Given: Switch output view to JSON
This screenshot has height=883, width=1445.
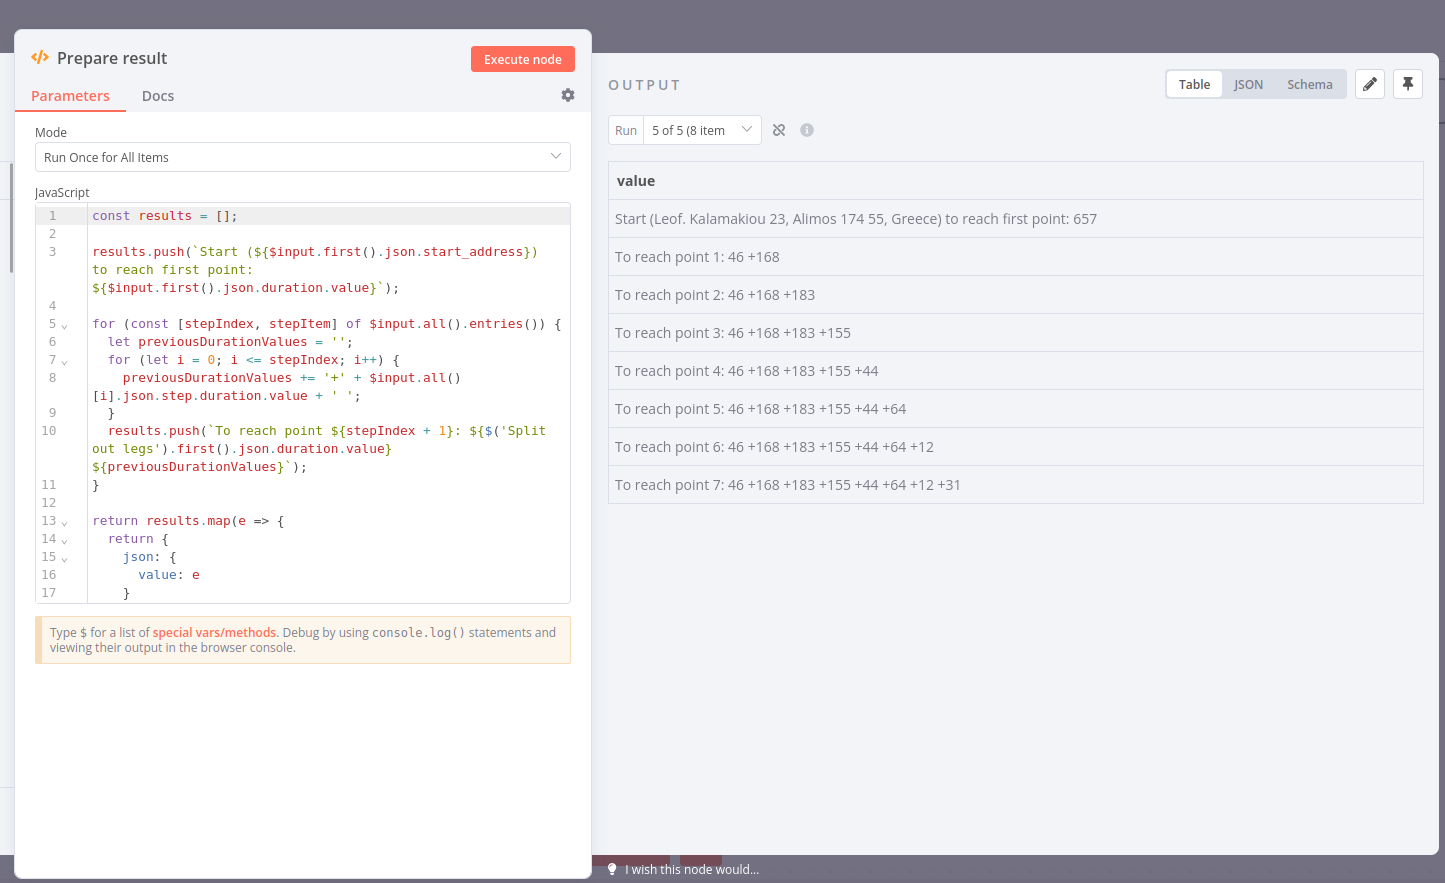Looking at the screenshot, I should click(1248, 84).
